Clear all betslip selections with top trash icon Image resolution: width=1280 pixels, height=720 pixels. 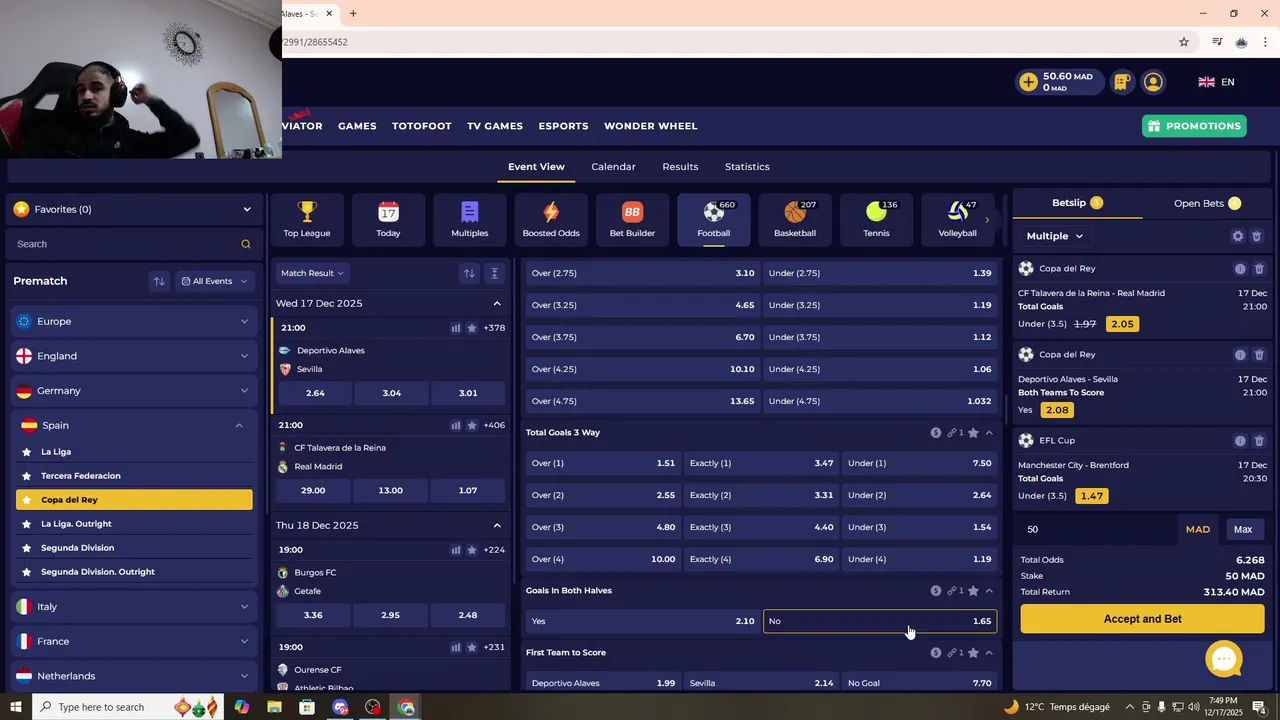(x=1257, y=236)
